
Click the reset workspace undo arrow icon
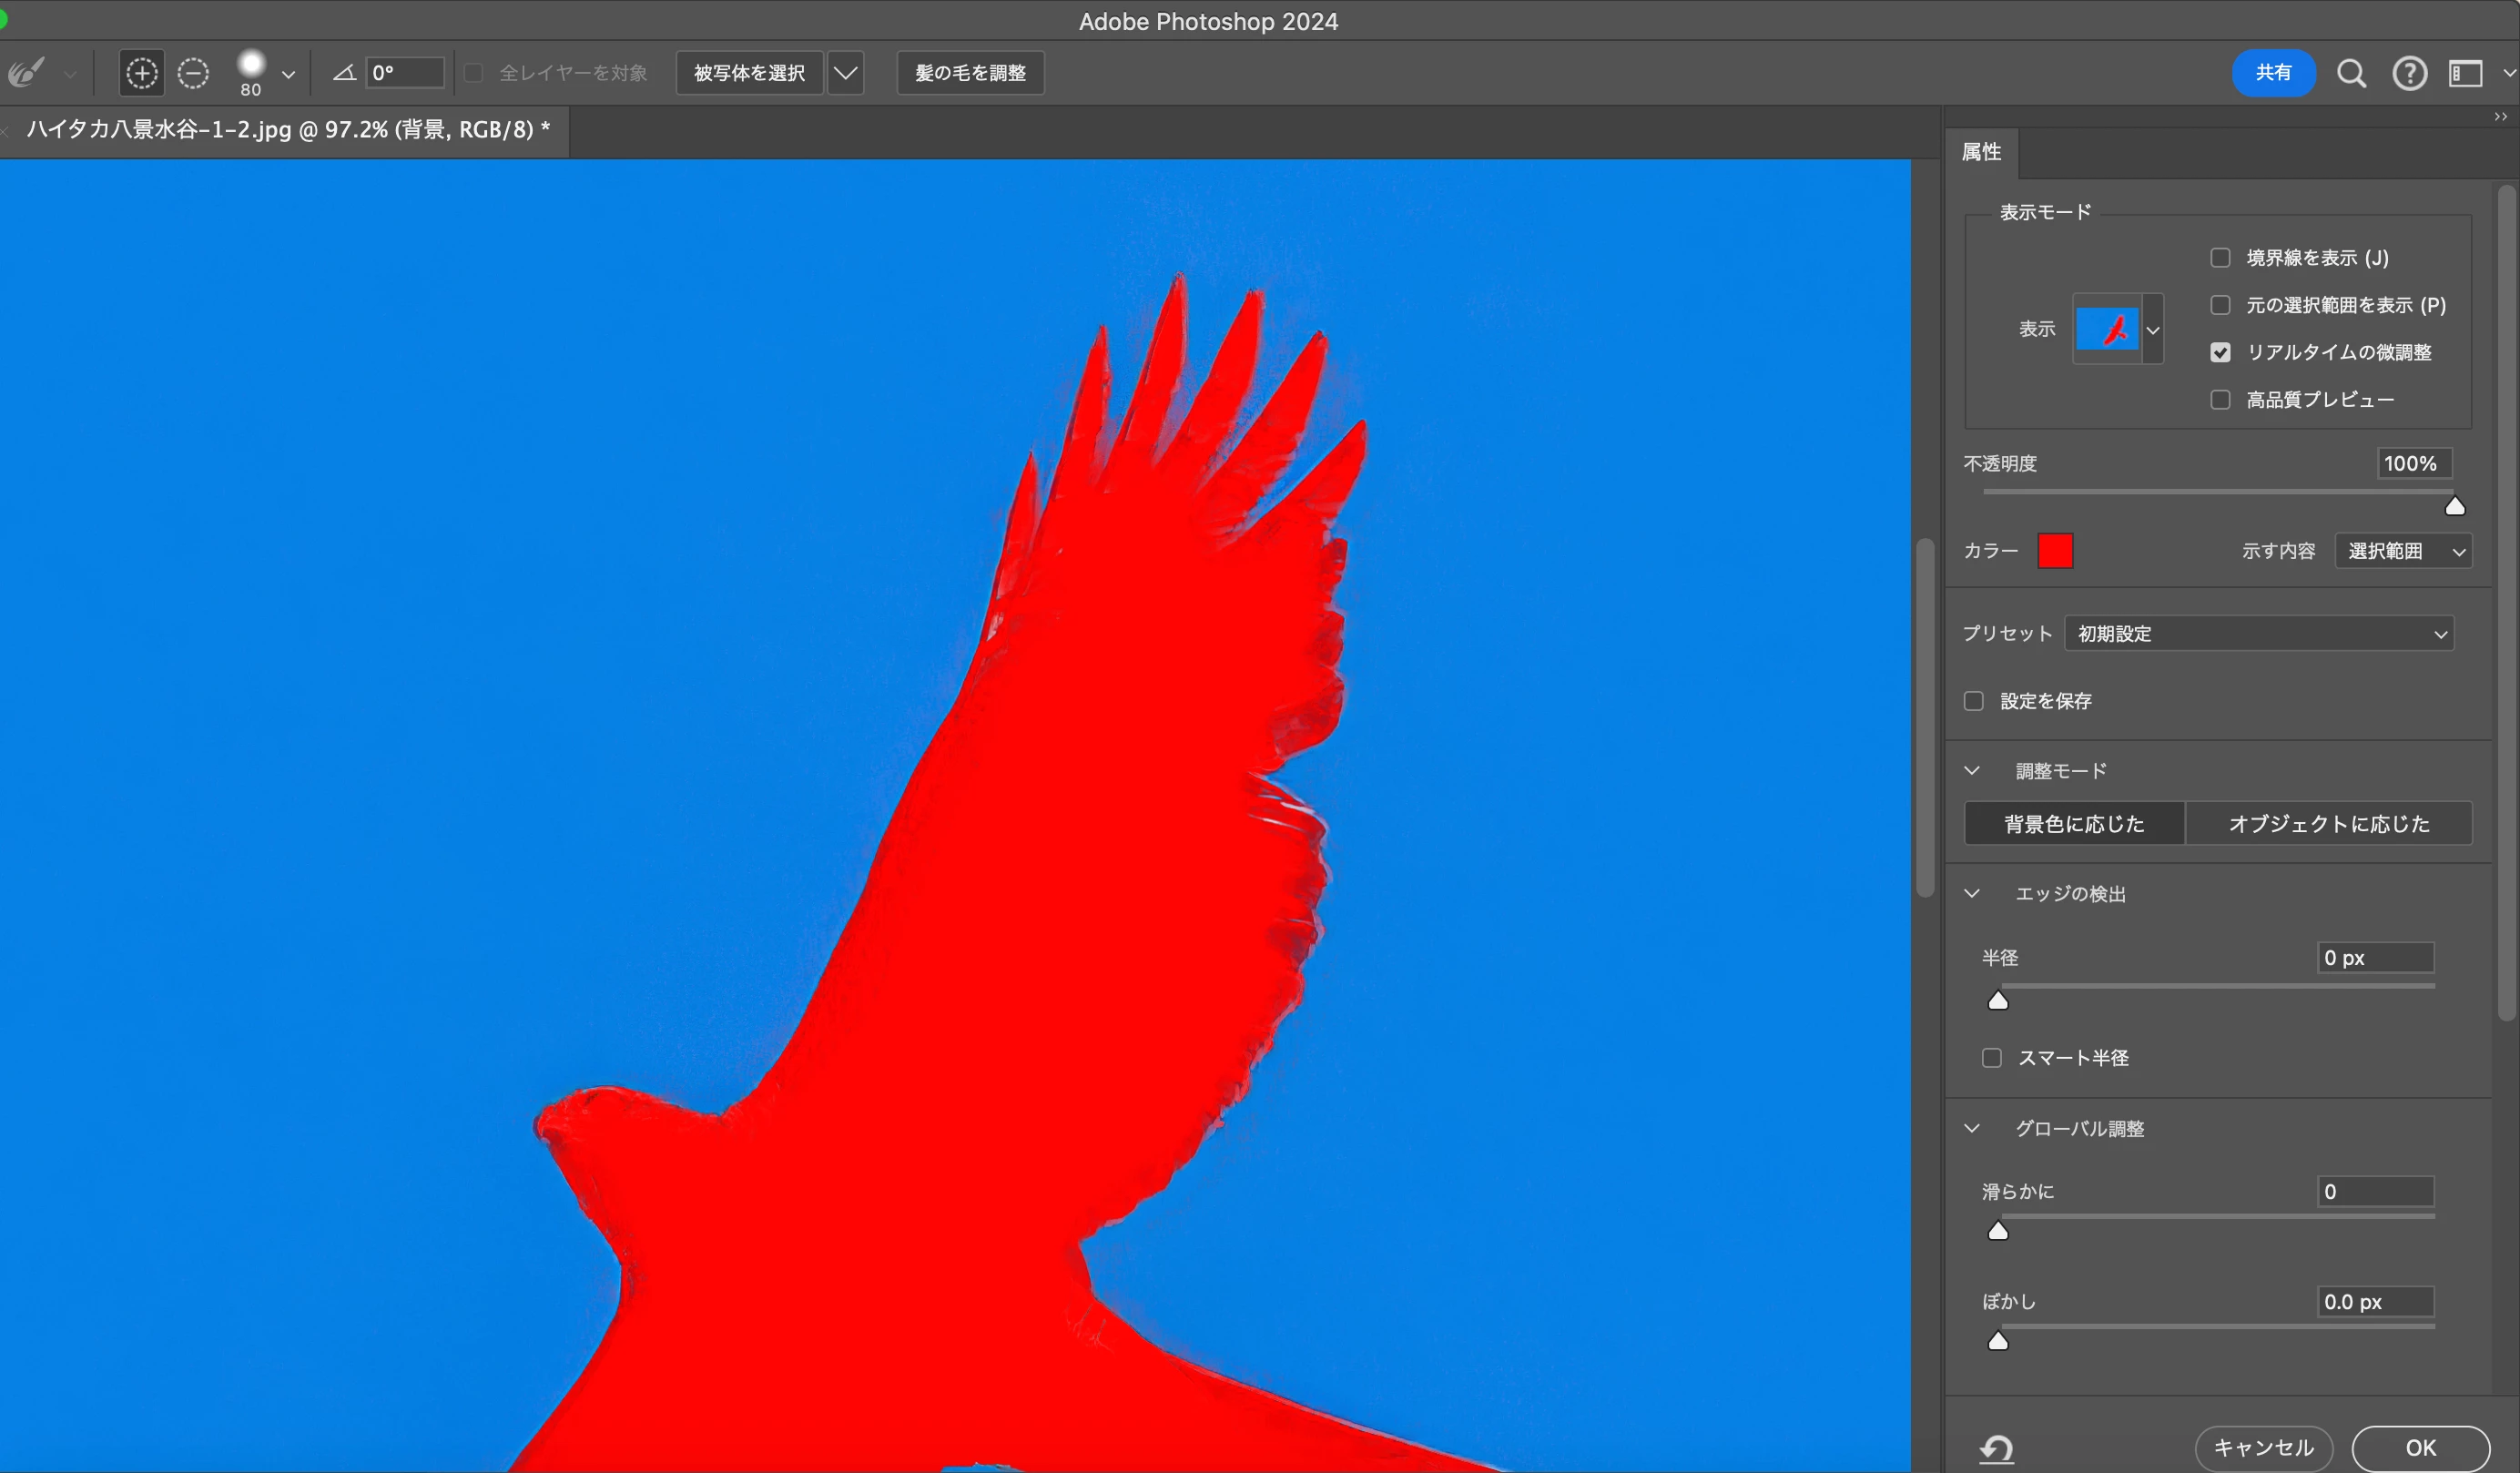point(1997,1447)
